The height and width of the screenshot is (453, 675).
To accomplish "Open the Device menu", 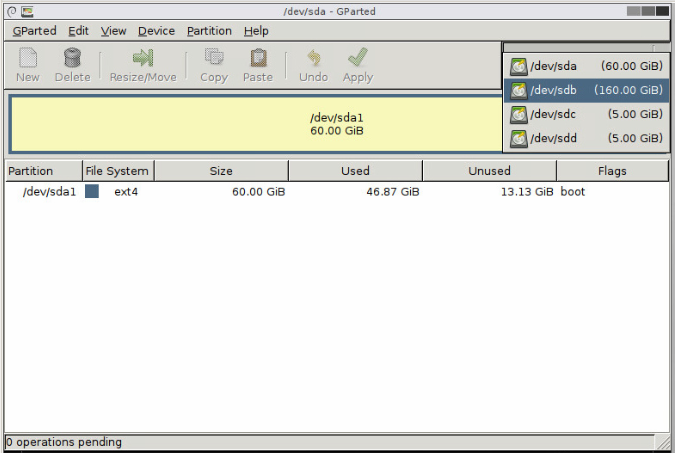I will pos(157,31).
